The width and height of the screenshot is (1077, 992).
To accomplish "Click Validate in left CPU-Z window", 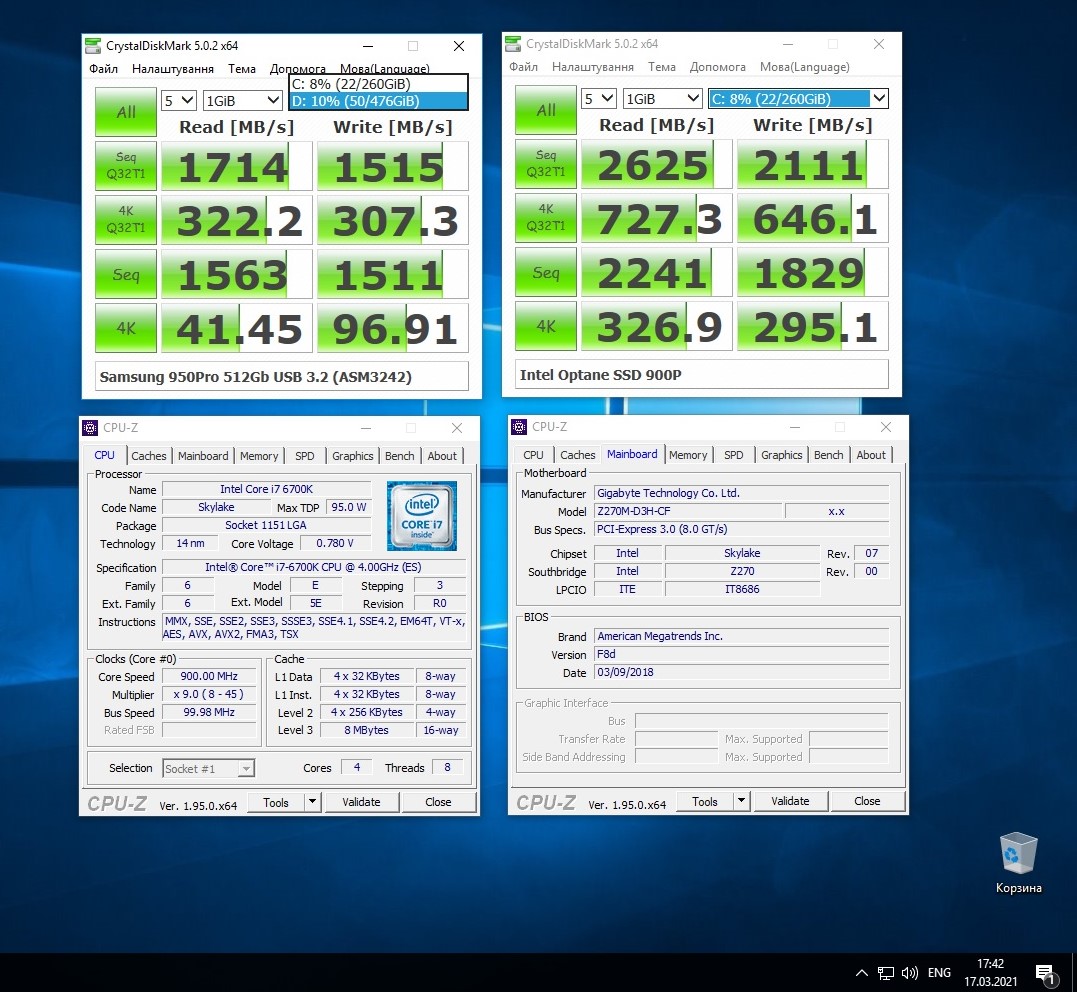I will point(361,802).
